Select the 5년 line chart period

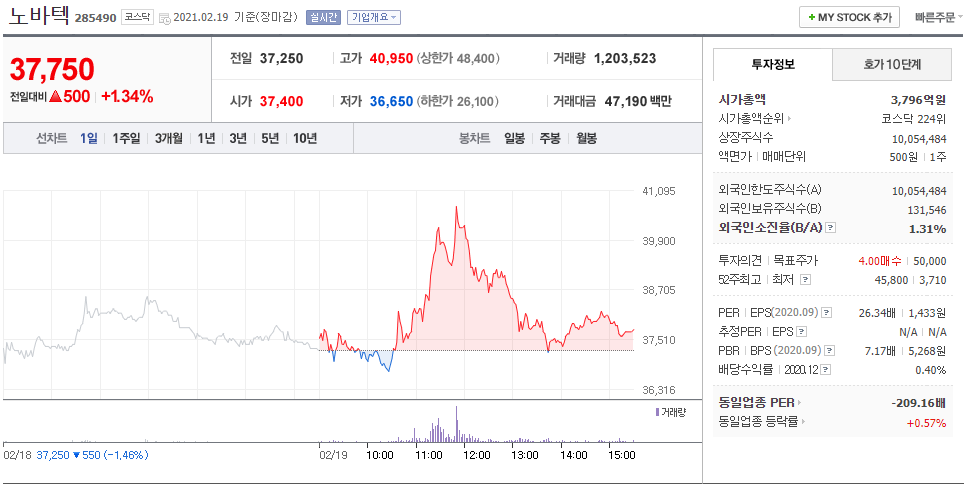270,138
